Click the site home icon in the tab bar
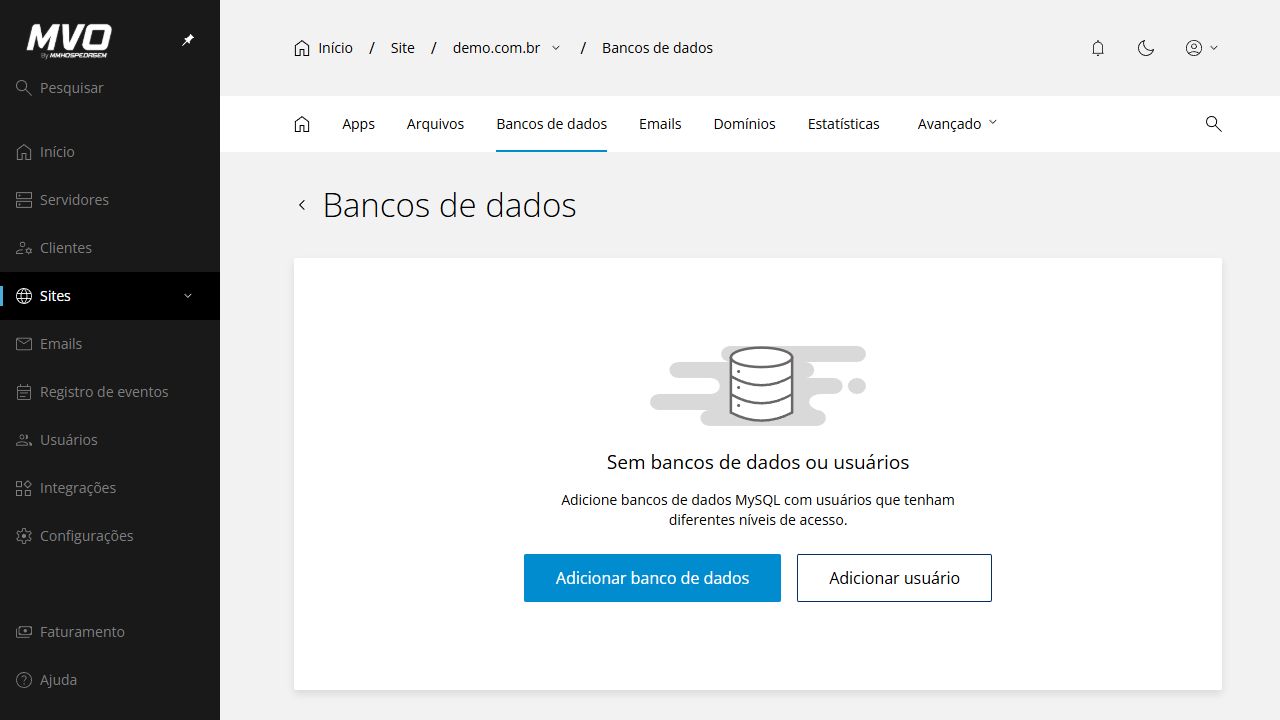Screen dimensions: 1280x720 pos(302,124)
